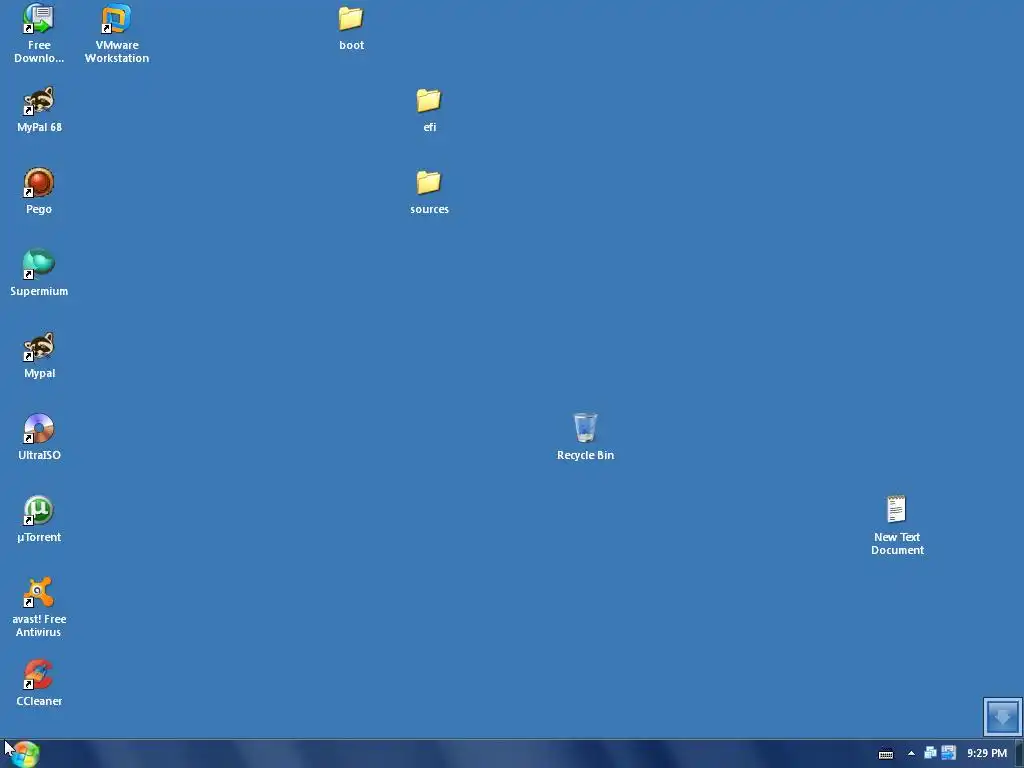Click the Supermium browser shortcut
This screenshot has width=1024, height=768.
pos(39,273)
